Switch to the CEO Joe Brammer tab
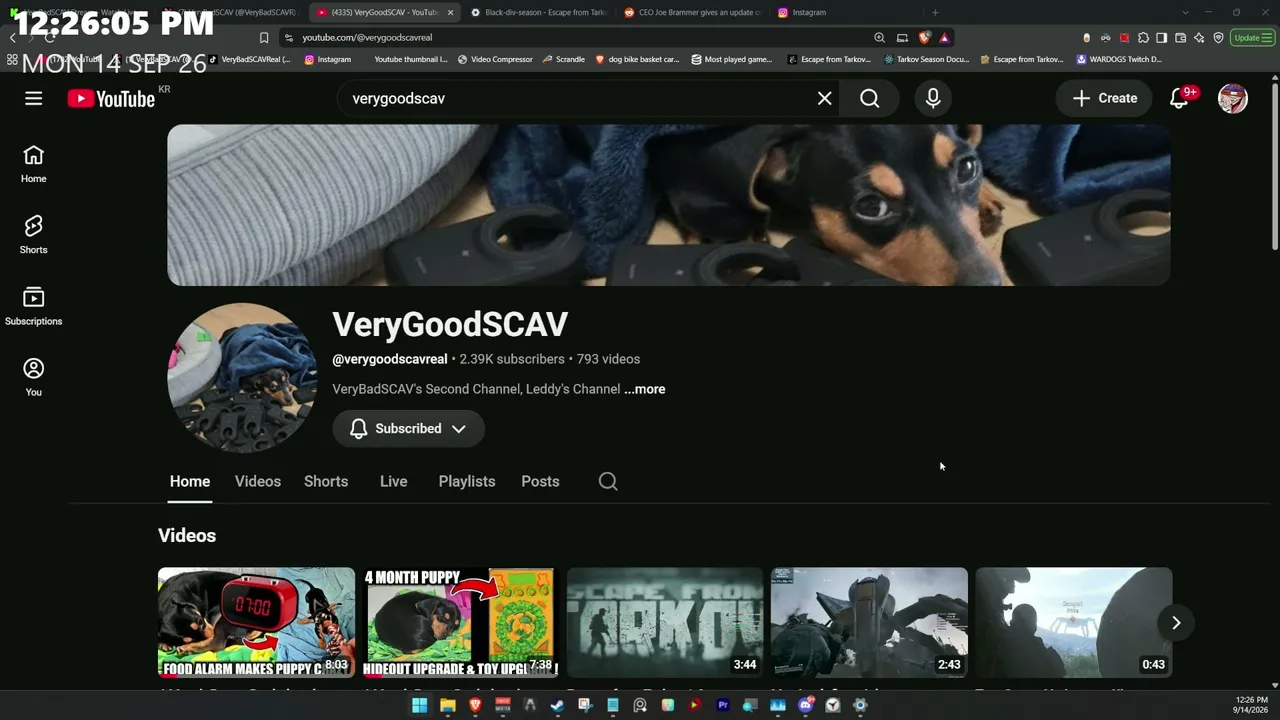 tap(692, 12)
